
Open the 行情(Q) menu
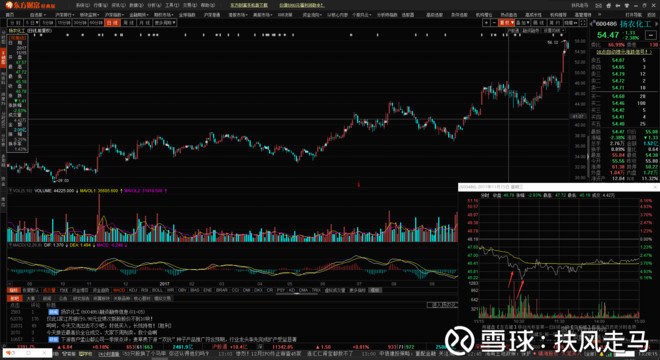point(101,5)
